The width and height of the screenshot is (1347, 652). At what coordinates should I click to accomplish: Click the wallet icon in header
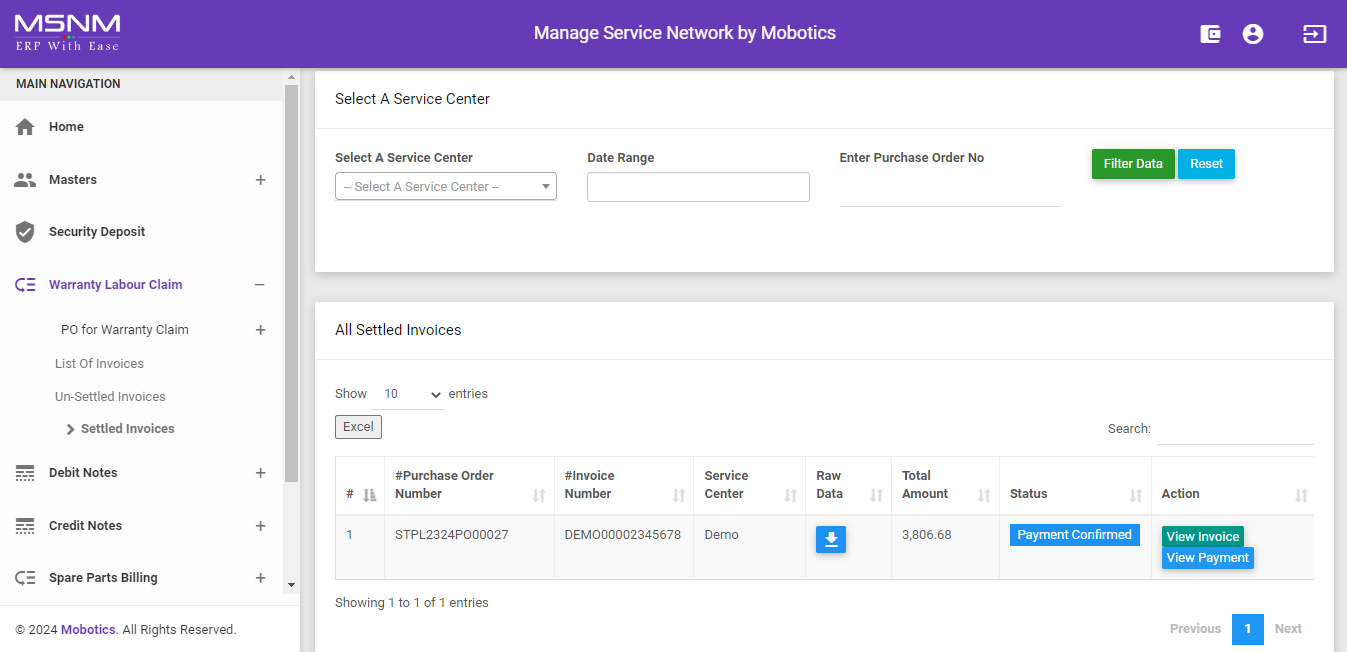(x=1210, y=34)
